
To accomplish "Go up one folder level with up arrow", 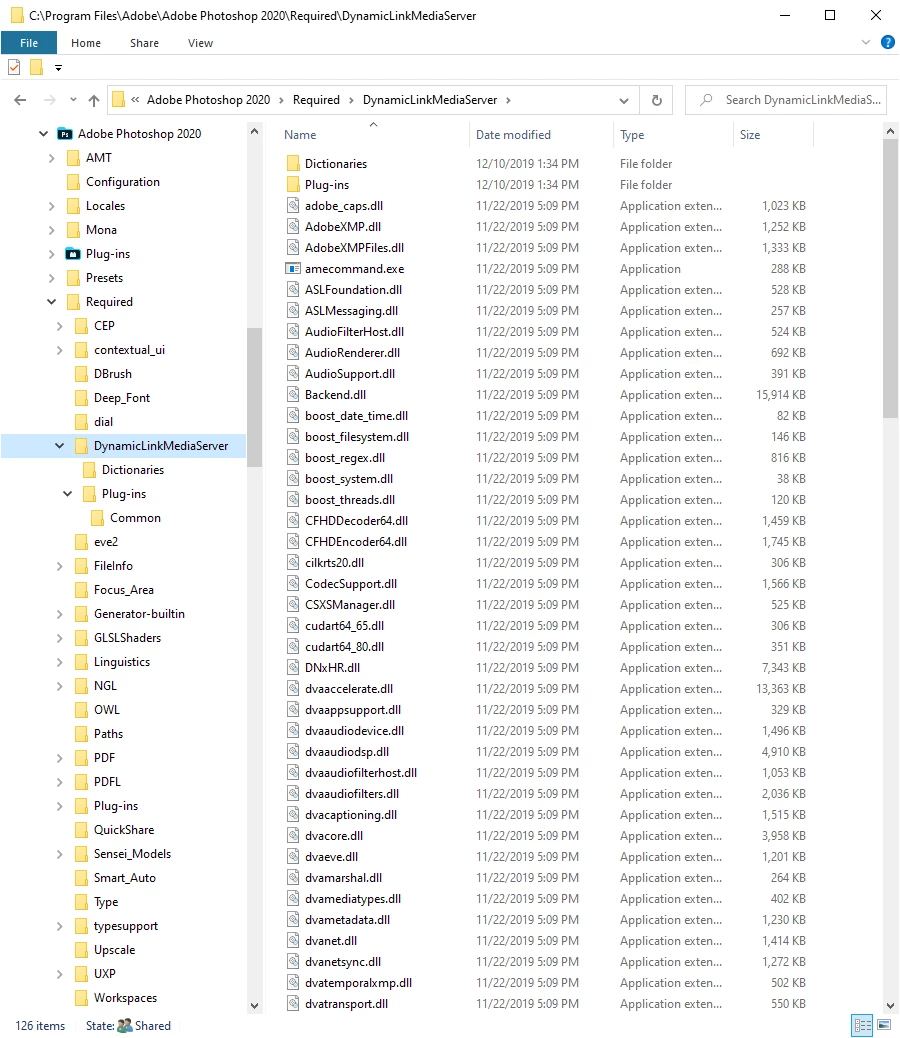I will click(x=94, y=100).
